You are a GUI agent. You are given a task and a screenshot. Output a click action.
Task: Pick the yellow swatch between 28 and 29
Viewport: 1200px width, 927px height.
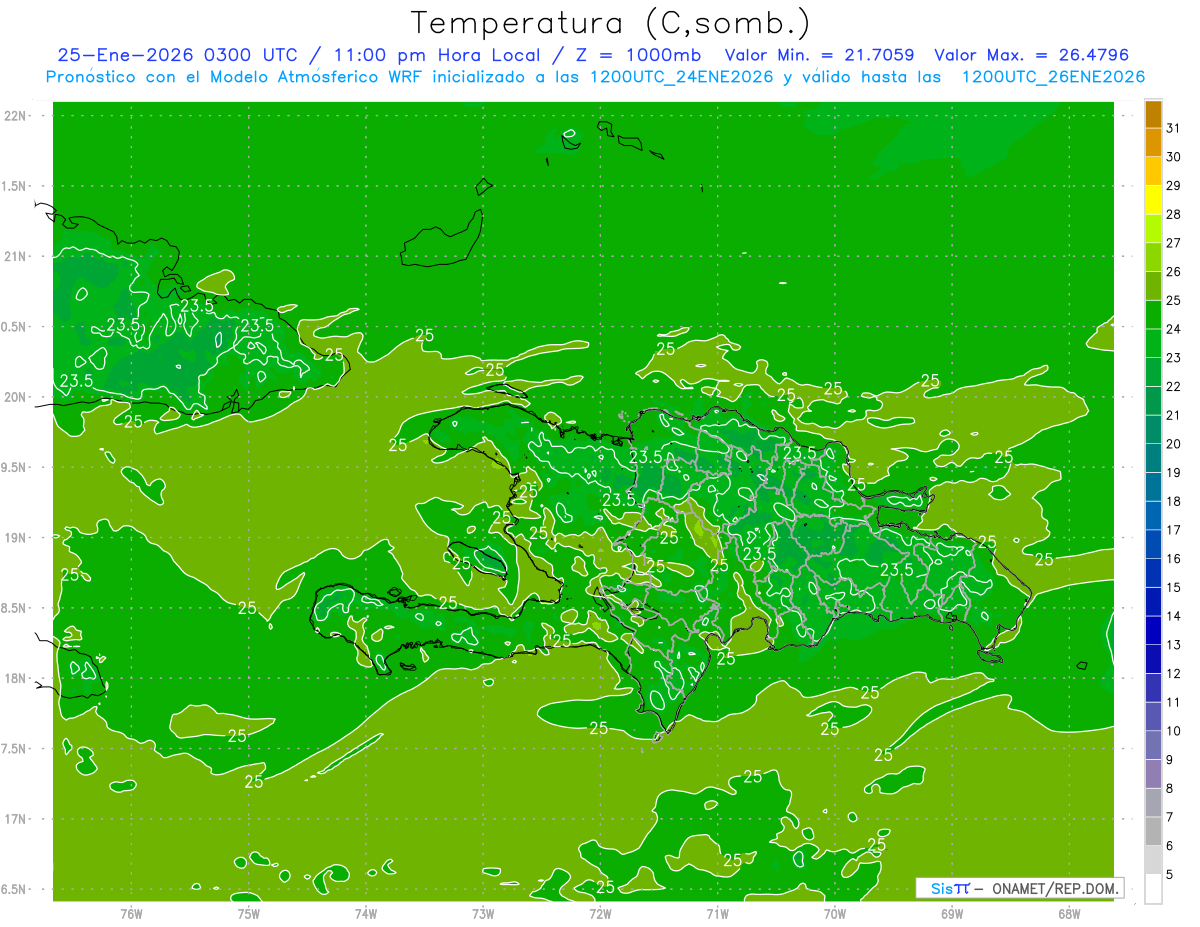(x=1153, y=200)
